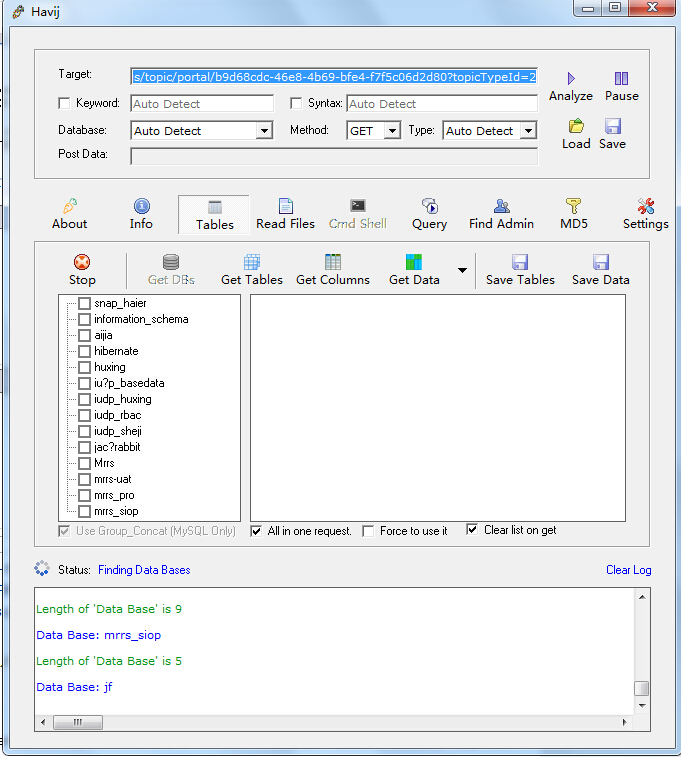Check the iudp_rbac database box
The width and height of the screenshot is (681, 757).
84,415
